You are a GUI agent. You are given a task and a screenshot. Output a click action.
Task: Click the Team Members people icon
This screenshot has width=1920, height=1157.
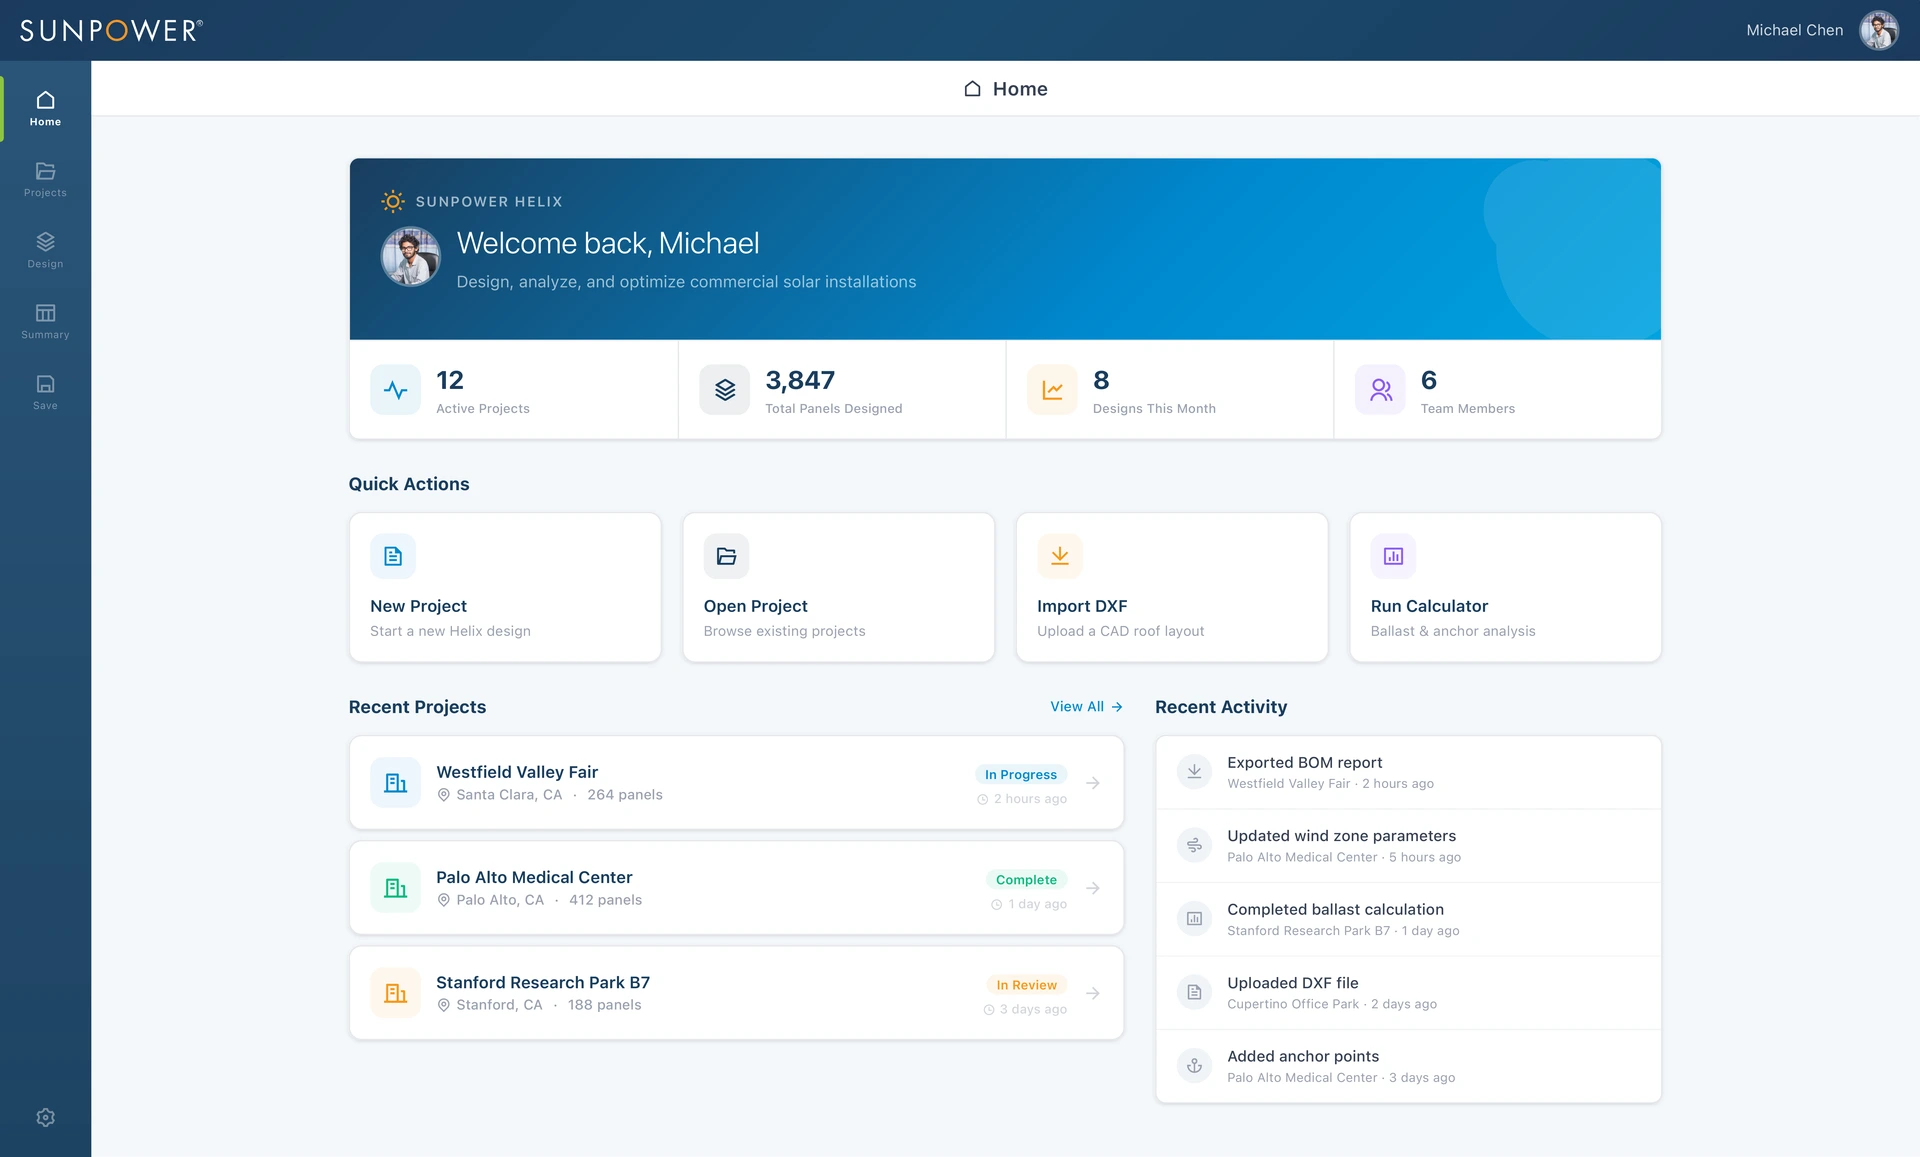(x=1380, y=390)
